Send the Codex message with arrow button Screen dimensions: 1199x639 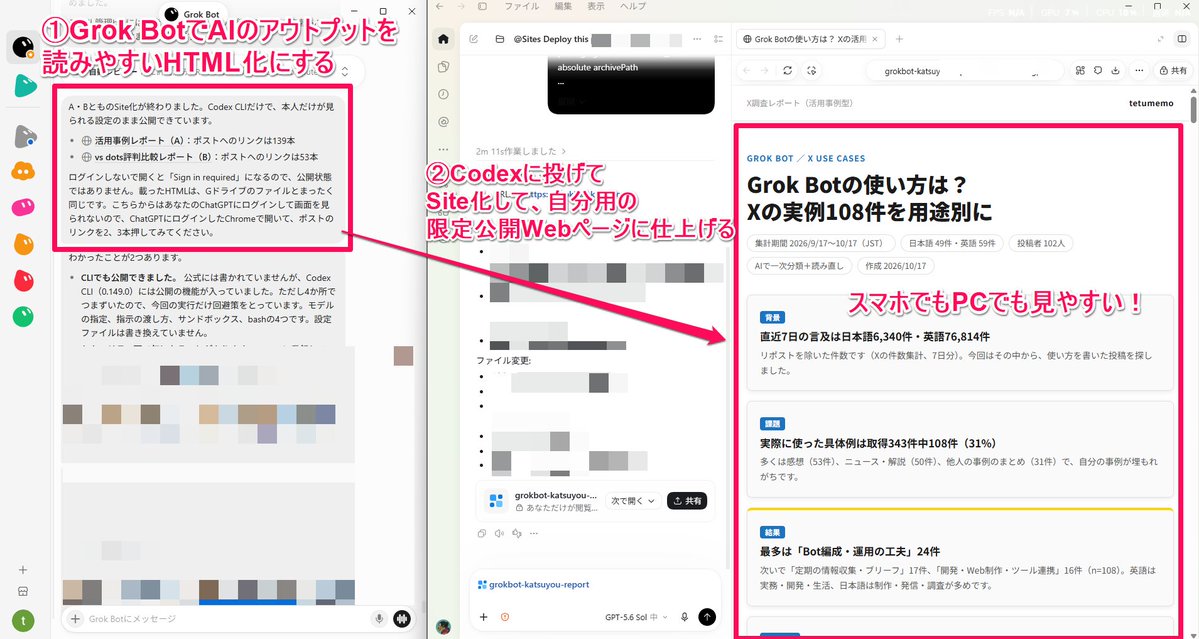(x=707, y=617)
